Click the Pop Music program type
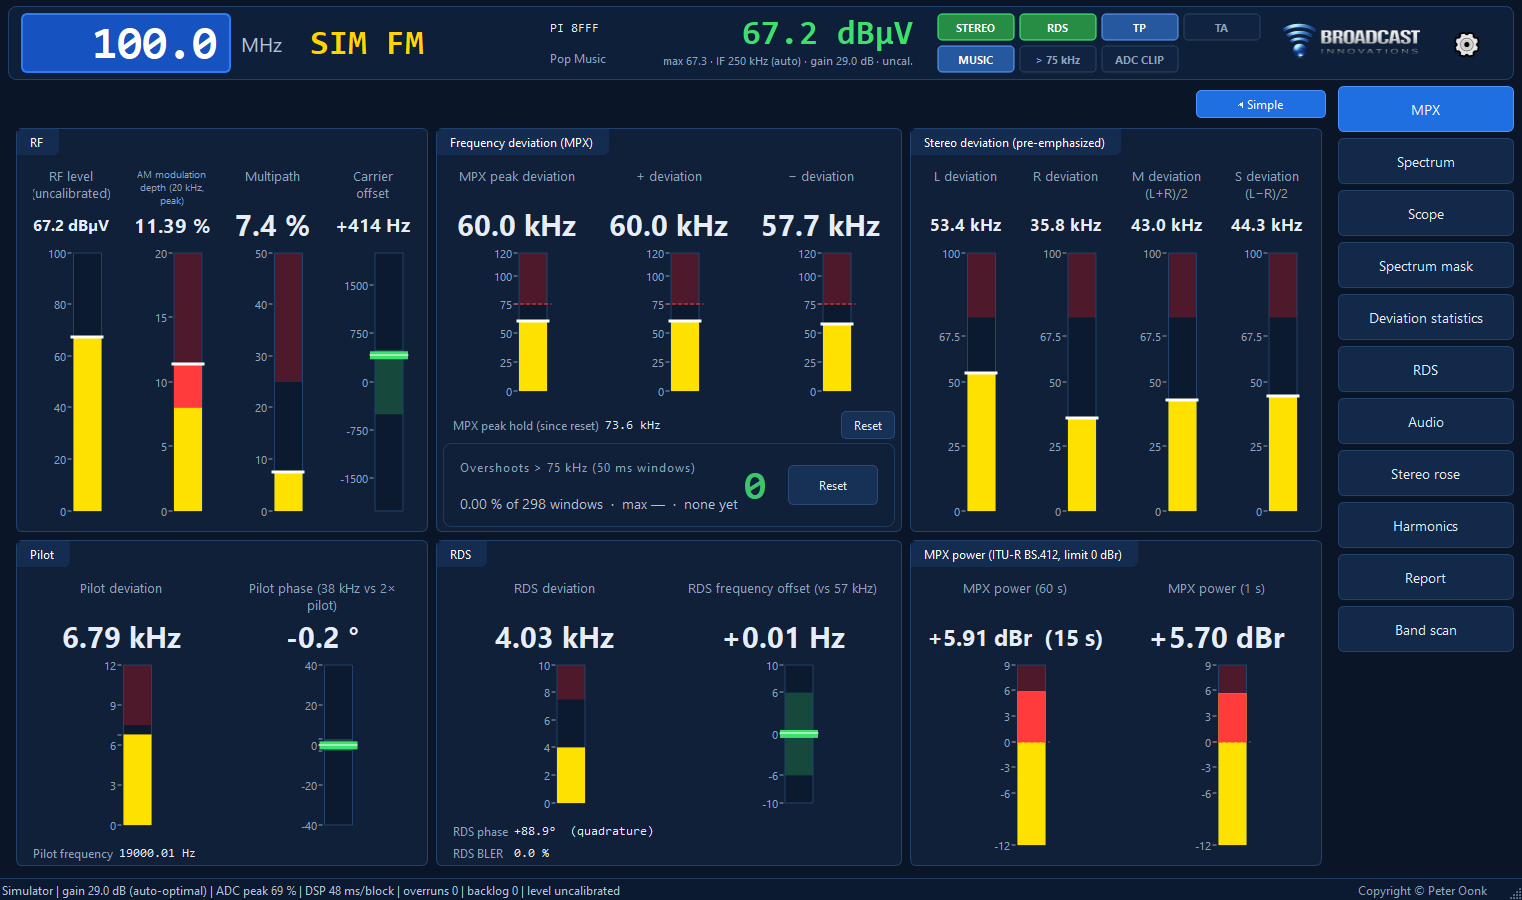 point(578,59)
